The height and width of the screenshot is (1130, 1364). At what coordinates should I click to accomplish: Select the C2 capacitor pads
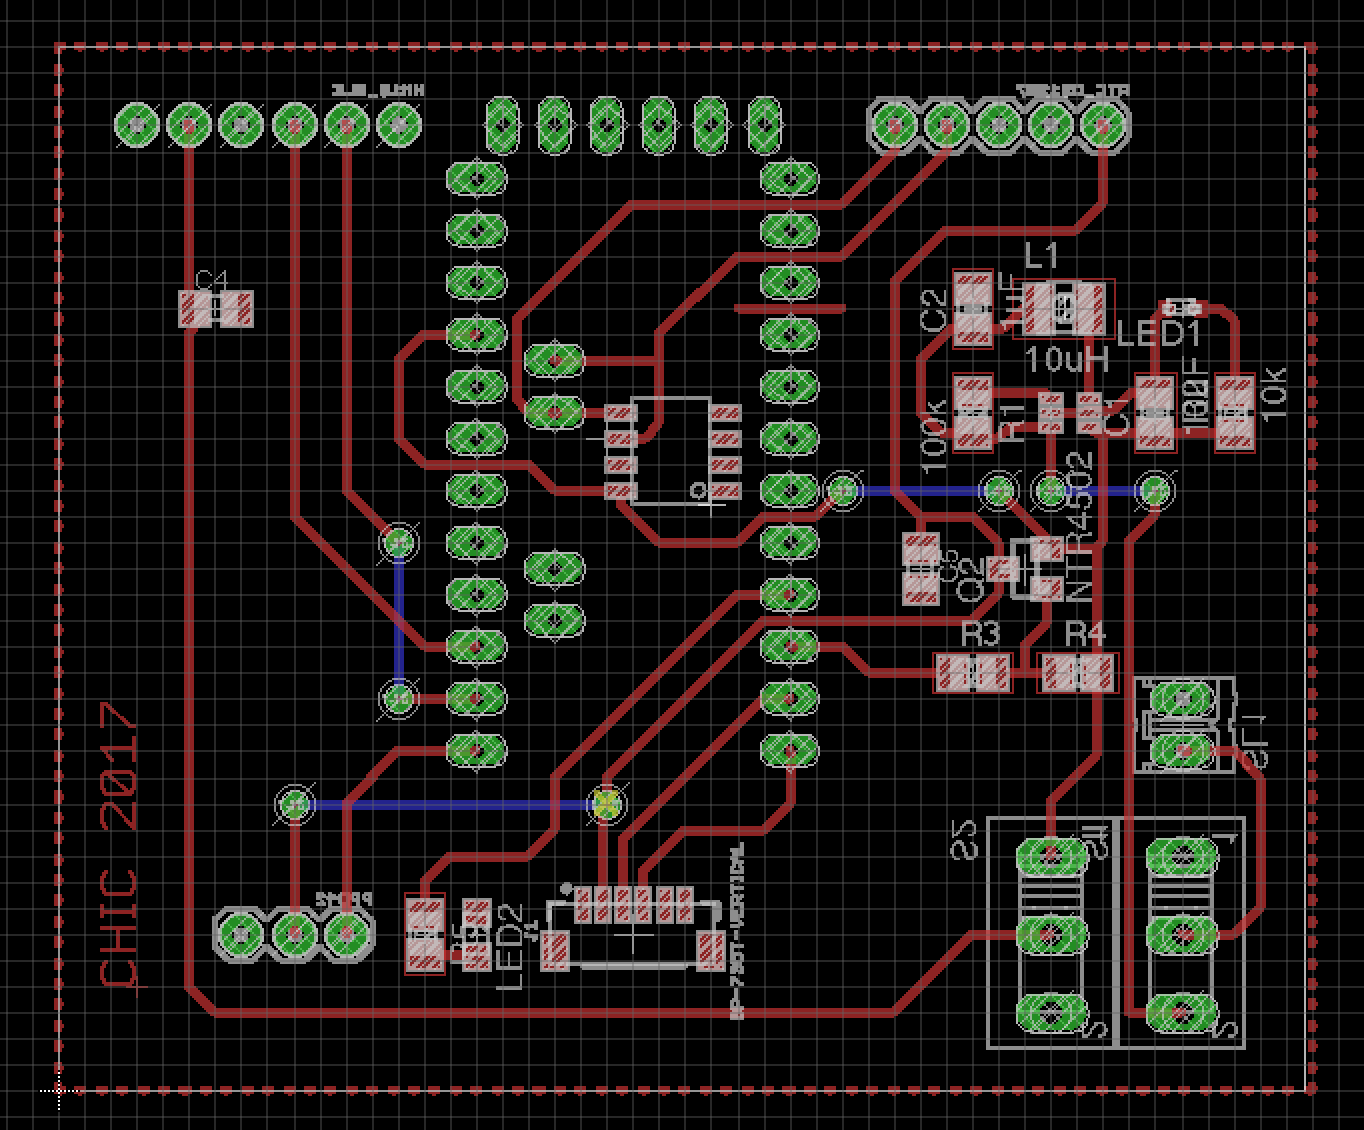tap(972, 309)
